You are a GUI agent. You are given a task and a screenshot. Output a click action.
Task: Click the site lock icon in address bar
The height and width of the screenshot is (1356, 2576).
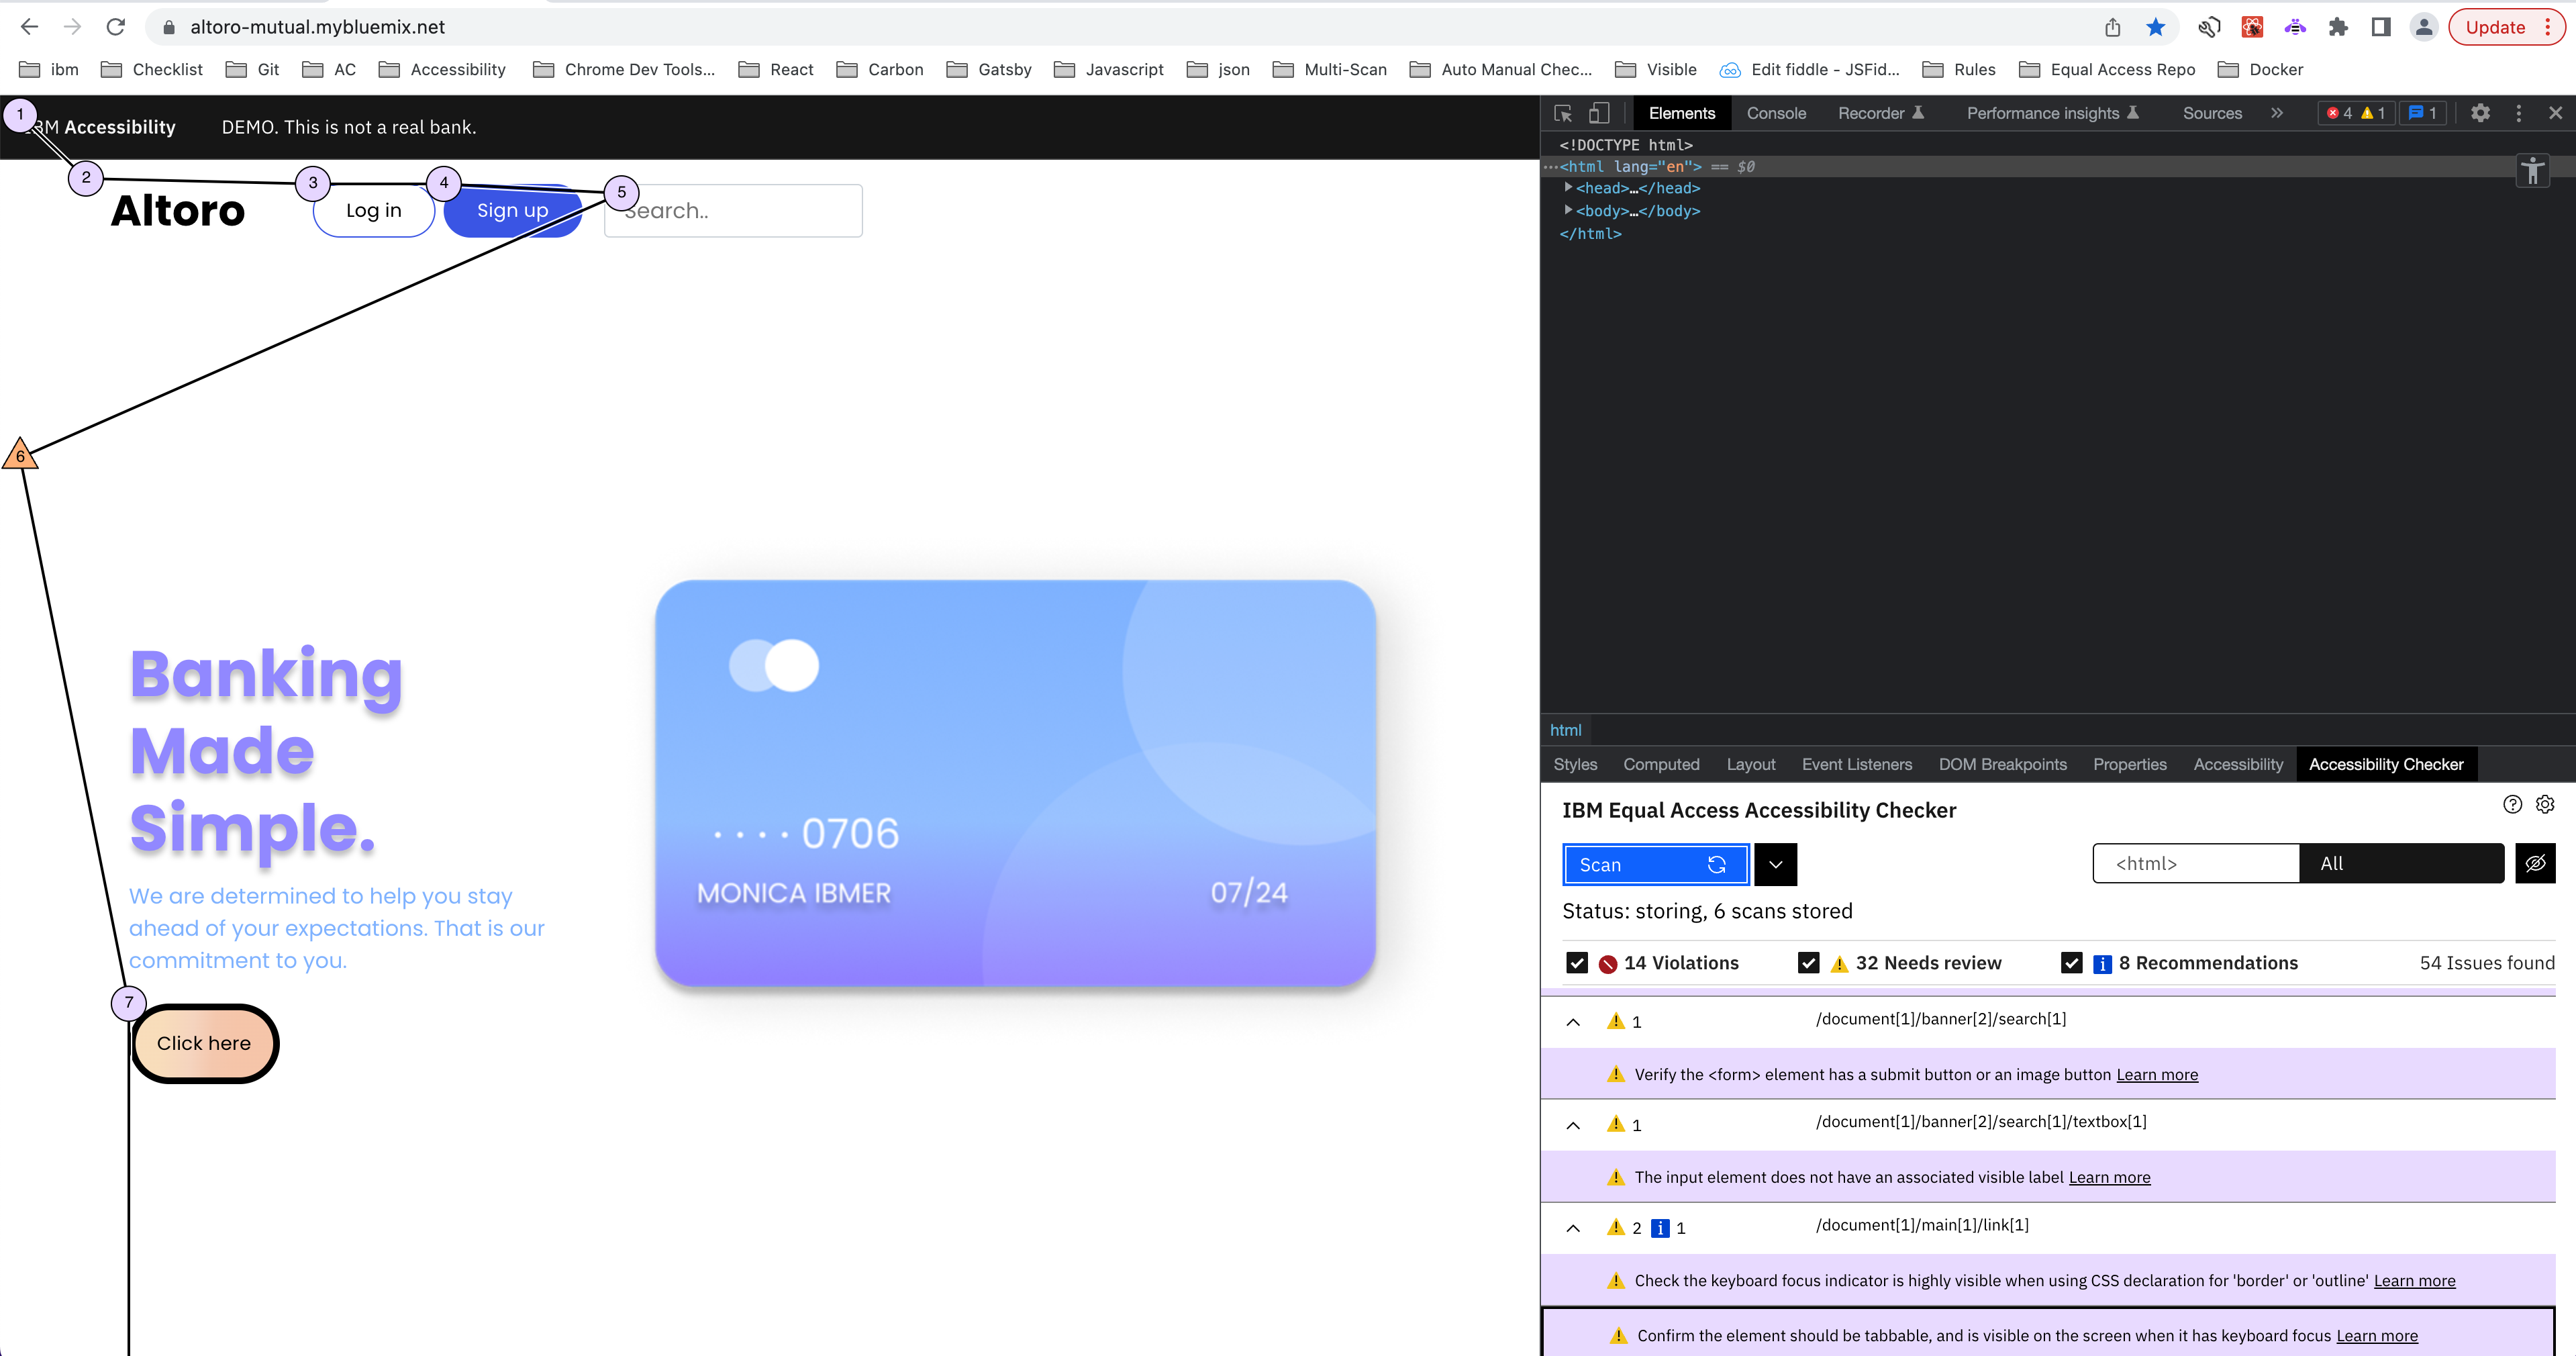169,27
